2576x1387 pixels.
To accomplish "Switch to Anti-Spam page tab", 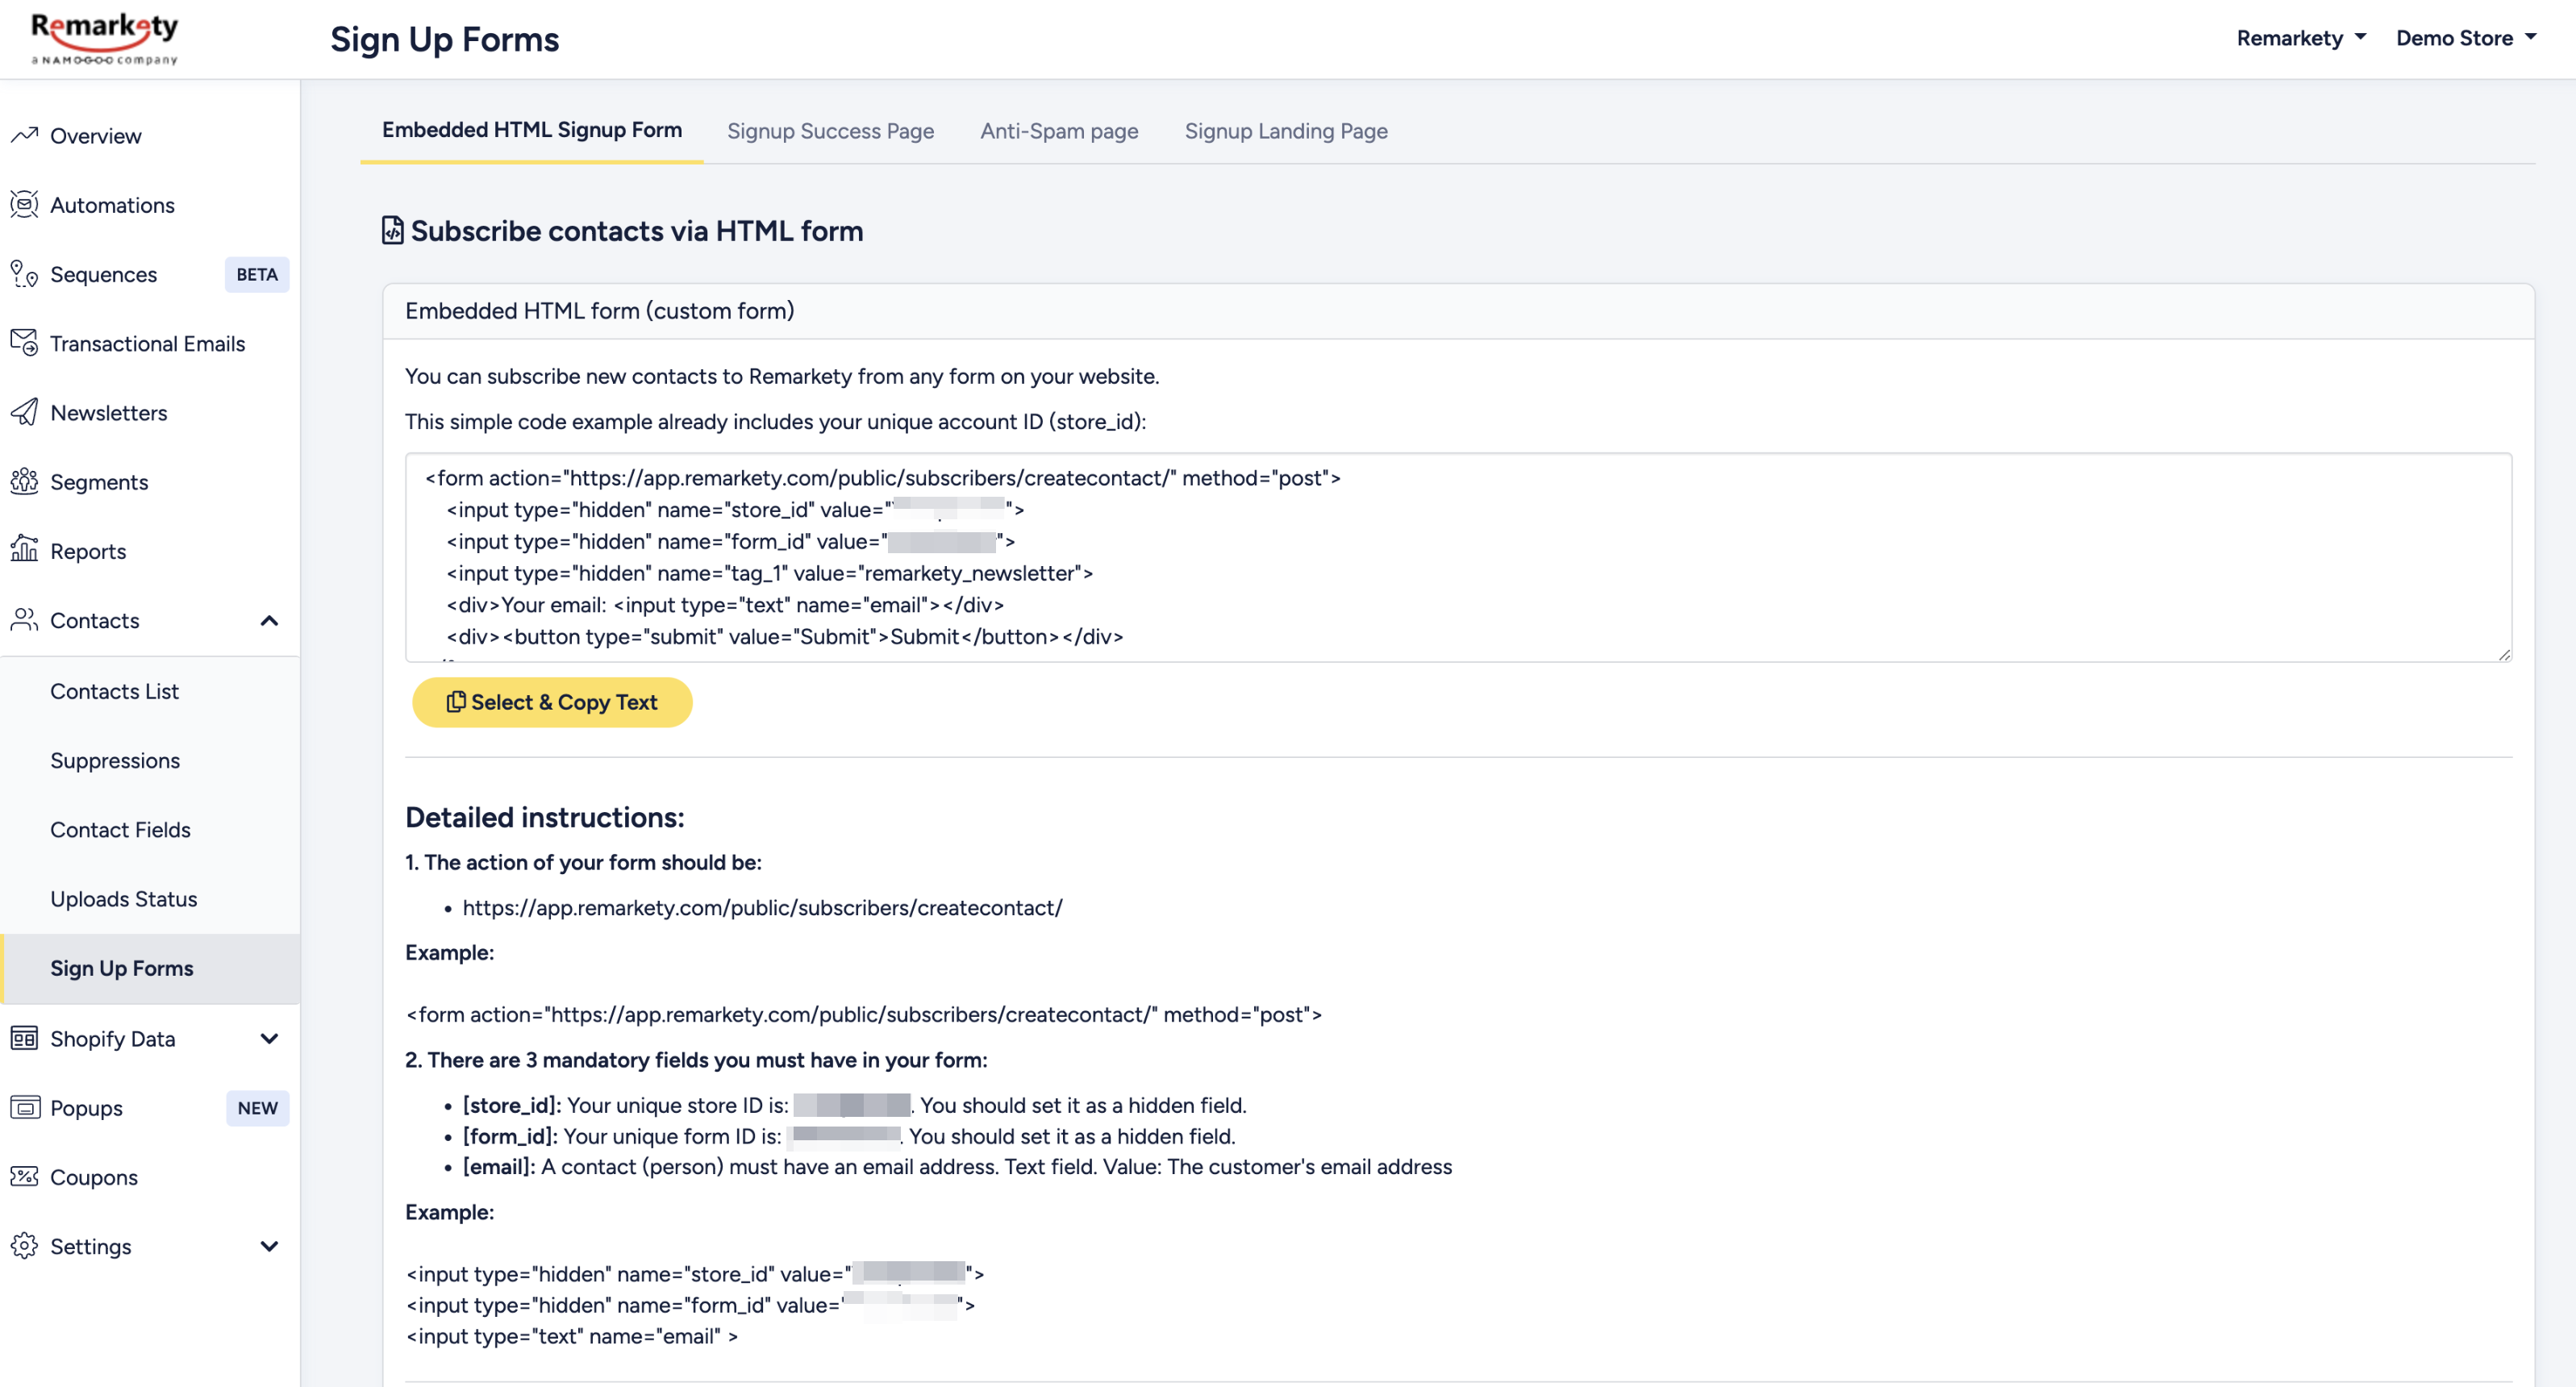I will [x=1059, y=131].
